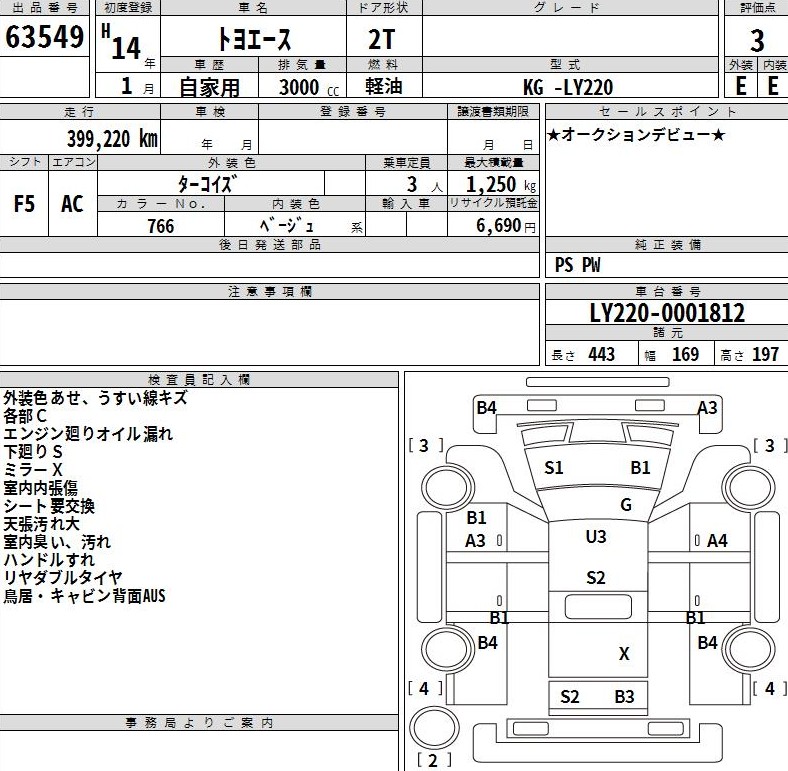
Task: Click the A3 mark on front bumper corner
Action: pos(707,408)
